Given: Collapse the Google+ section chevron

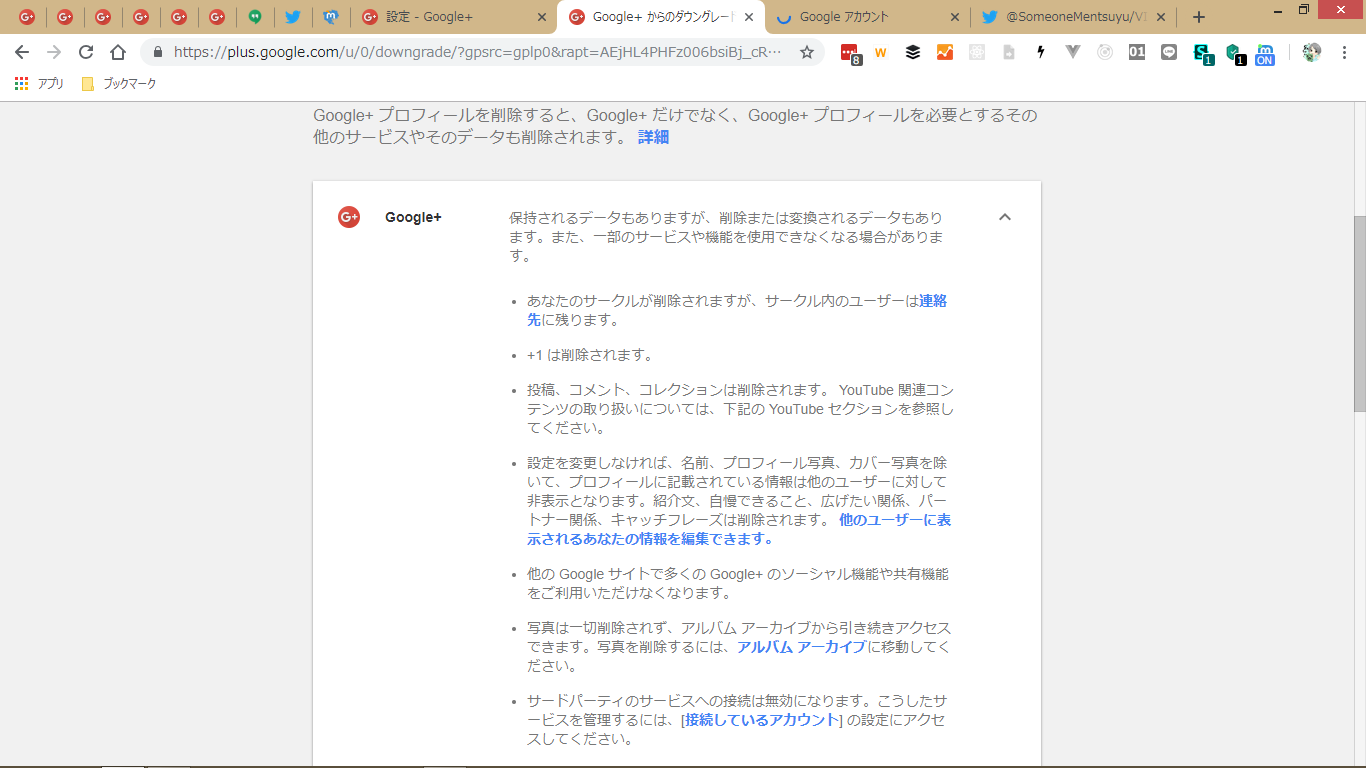Looking at the screenshot, I should point(1005,217).
